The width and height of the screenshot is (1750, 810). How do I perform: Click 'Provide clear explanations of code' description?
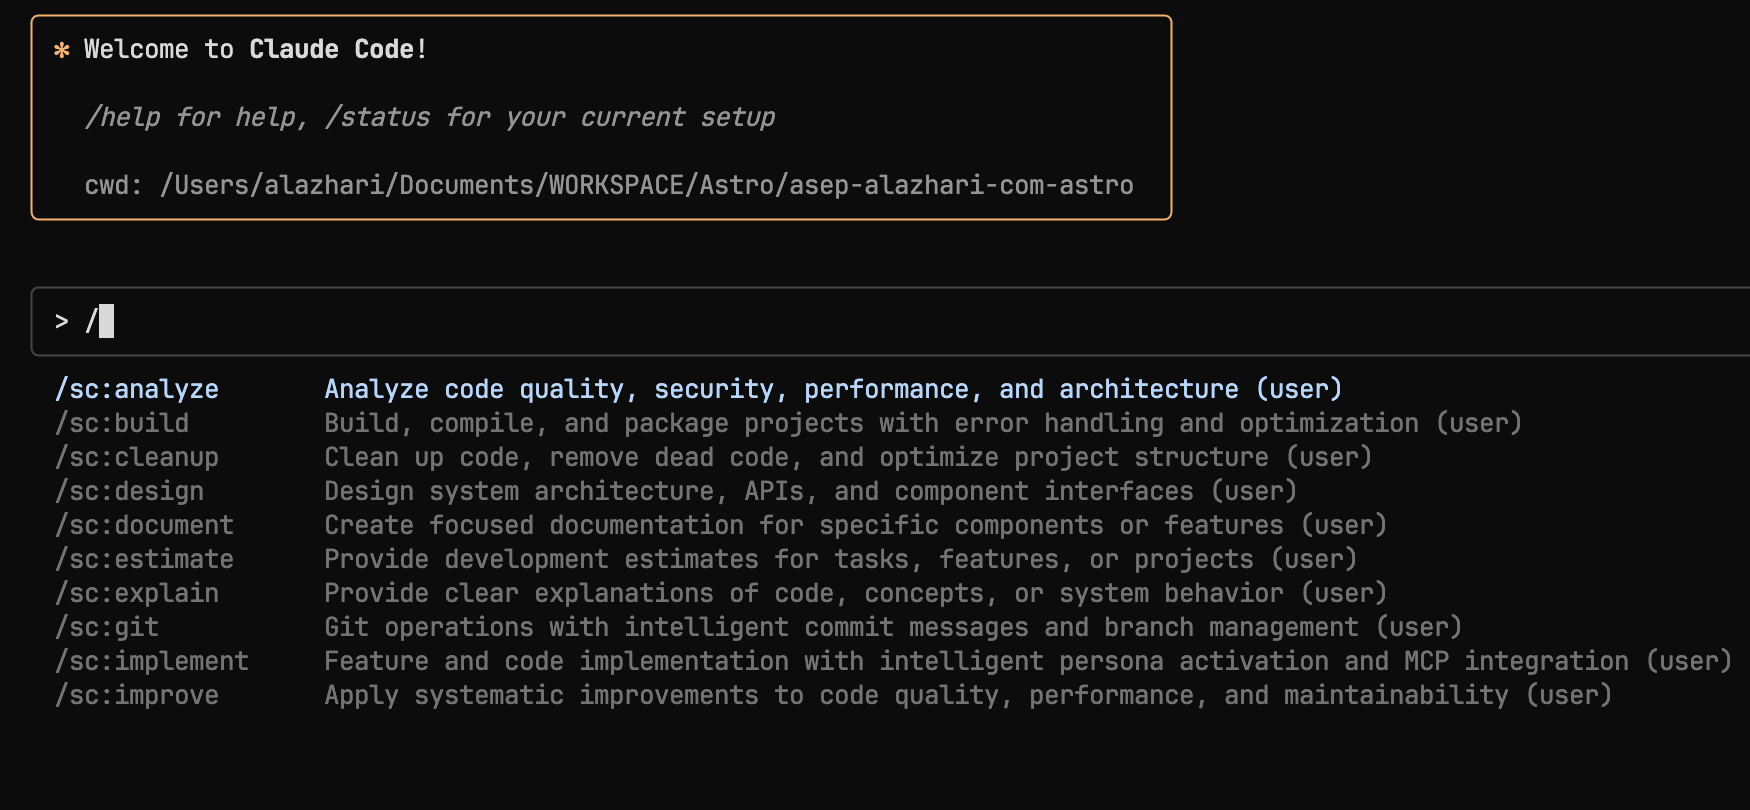click(856, 593)
